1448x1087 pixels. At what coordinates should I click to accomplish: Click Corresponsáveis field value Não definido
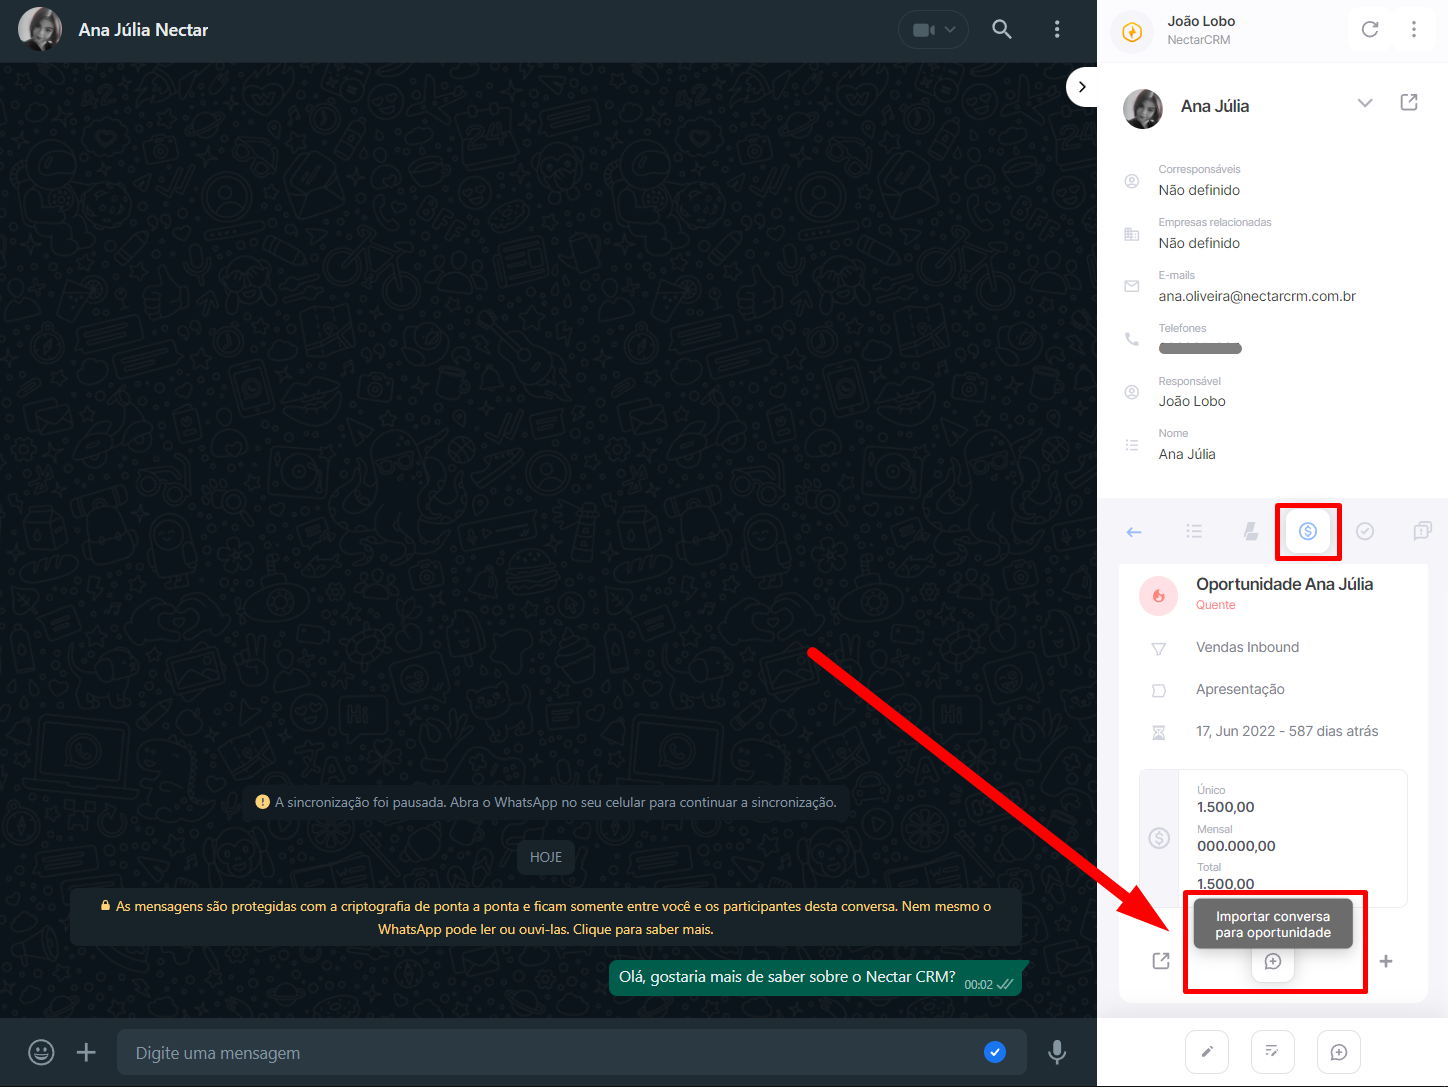pyautogui.click(x=1199, y=190)
